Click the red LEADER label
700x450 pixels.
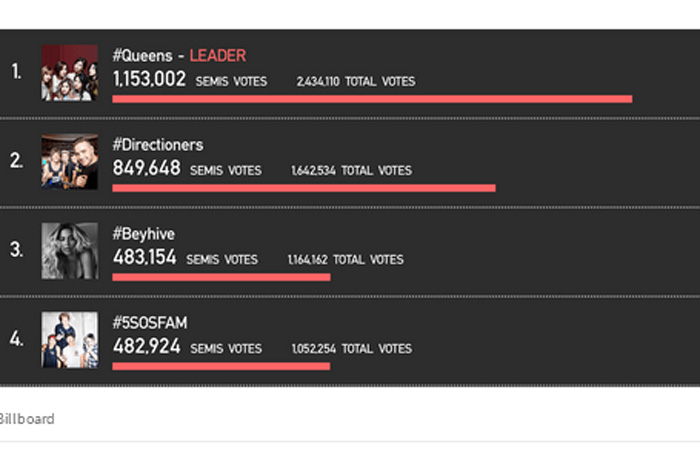tap(217, 56)
